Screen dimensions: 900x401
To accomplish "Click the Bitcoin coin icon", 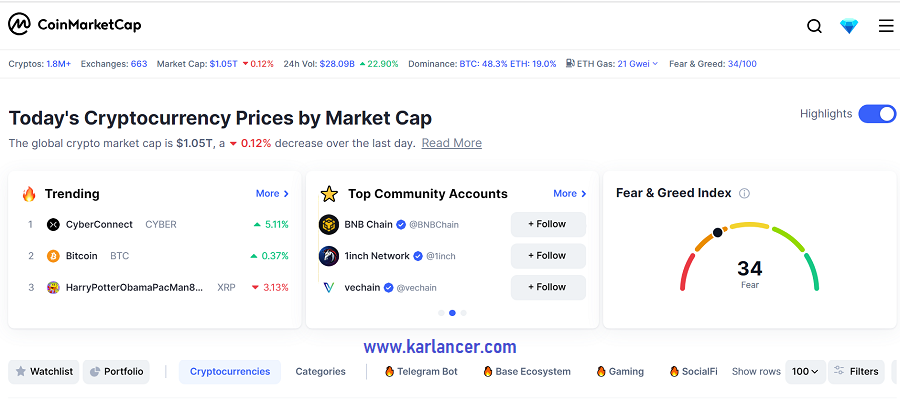I will [x=53, y=256].
